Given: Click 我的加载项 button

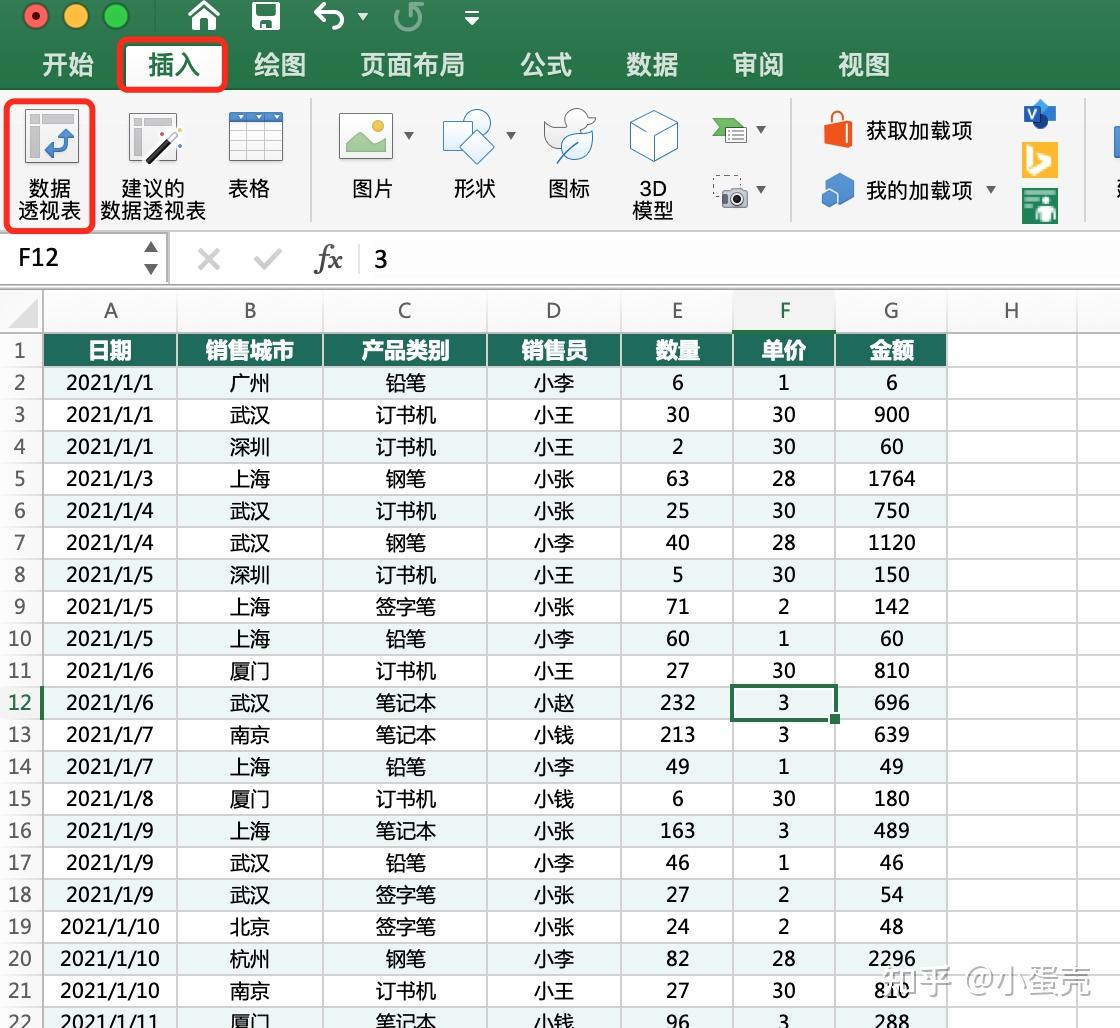Looking at the screenshot, I should click(897, 190).
